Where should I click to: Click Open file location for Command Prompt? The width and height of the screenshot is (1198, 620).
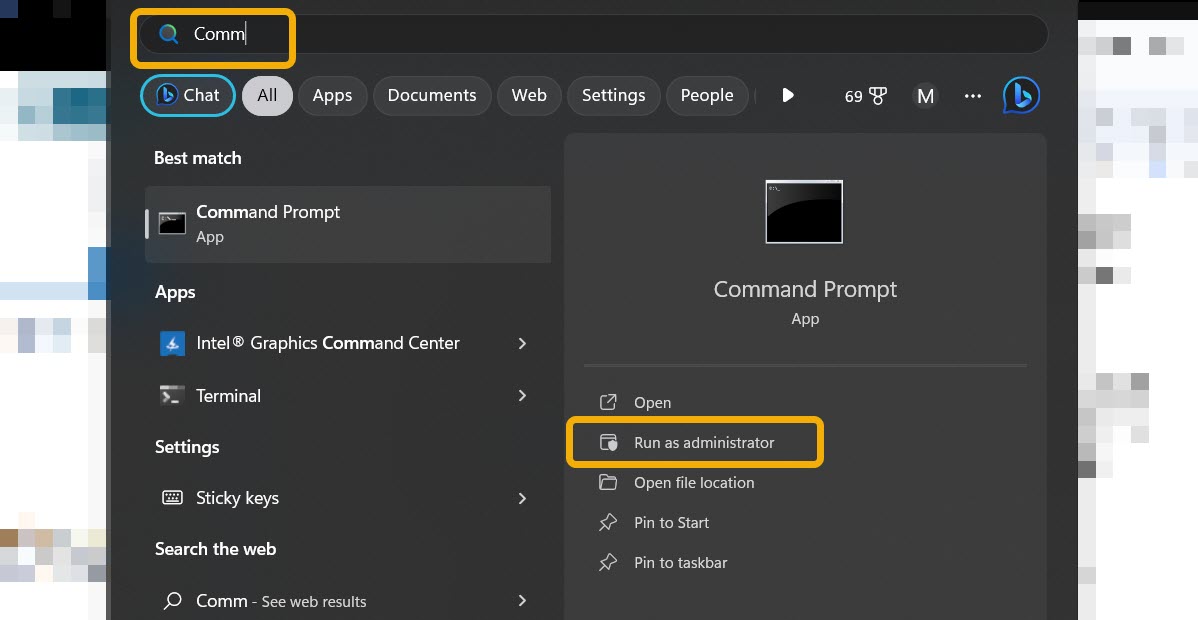[x=694, y=482]
